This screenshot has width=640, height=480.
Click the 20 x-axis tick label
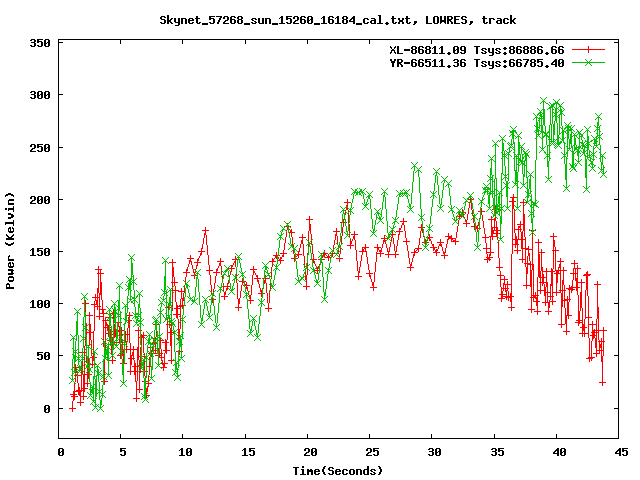pyautogui.click(x=310, y=452)
